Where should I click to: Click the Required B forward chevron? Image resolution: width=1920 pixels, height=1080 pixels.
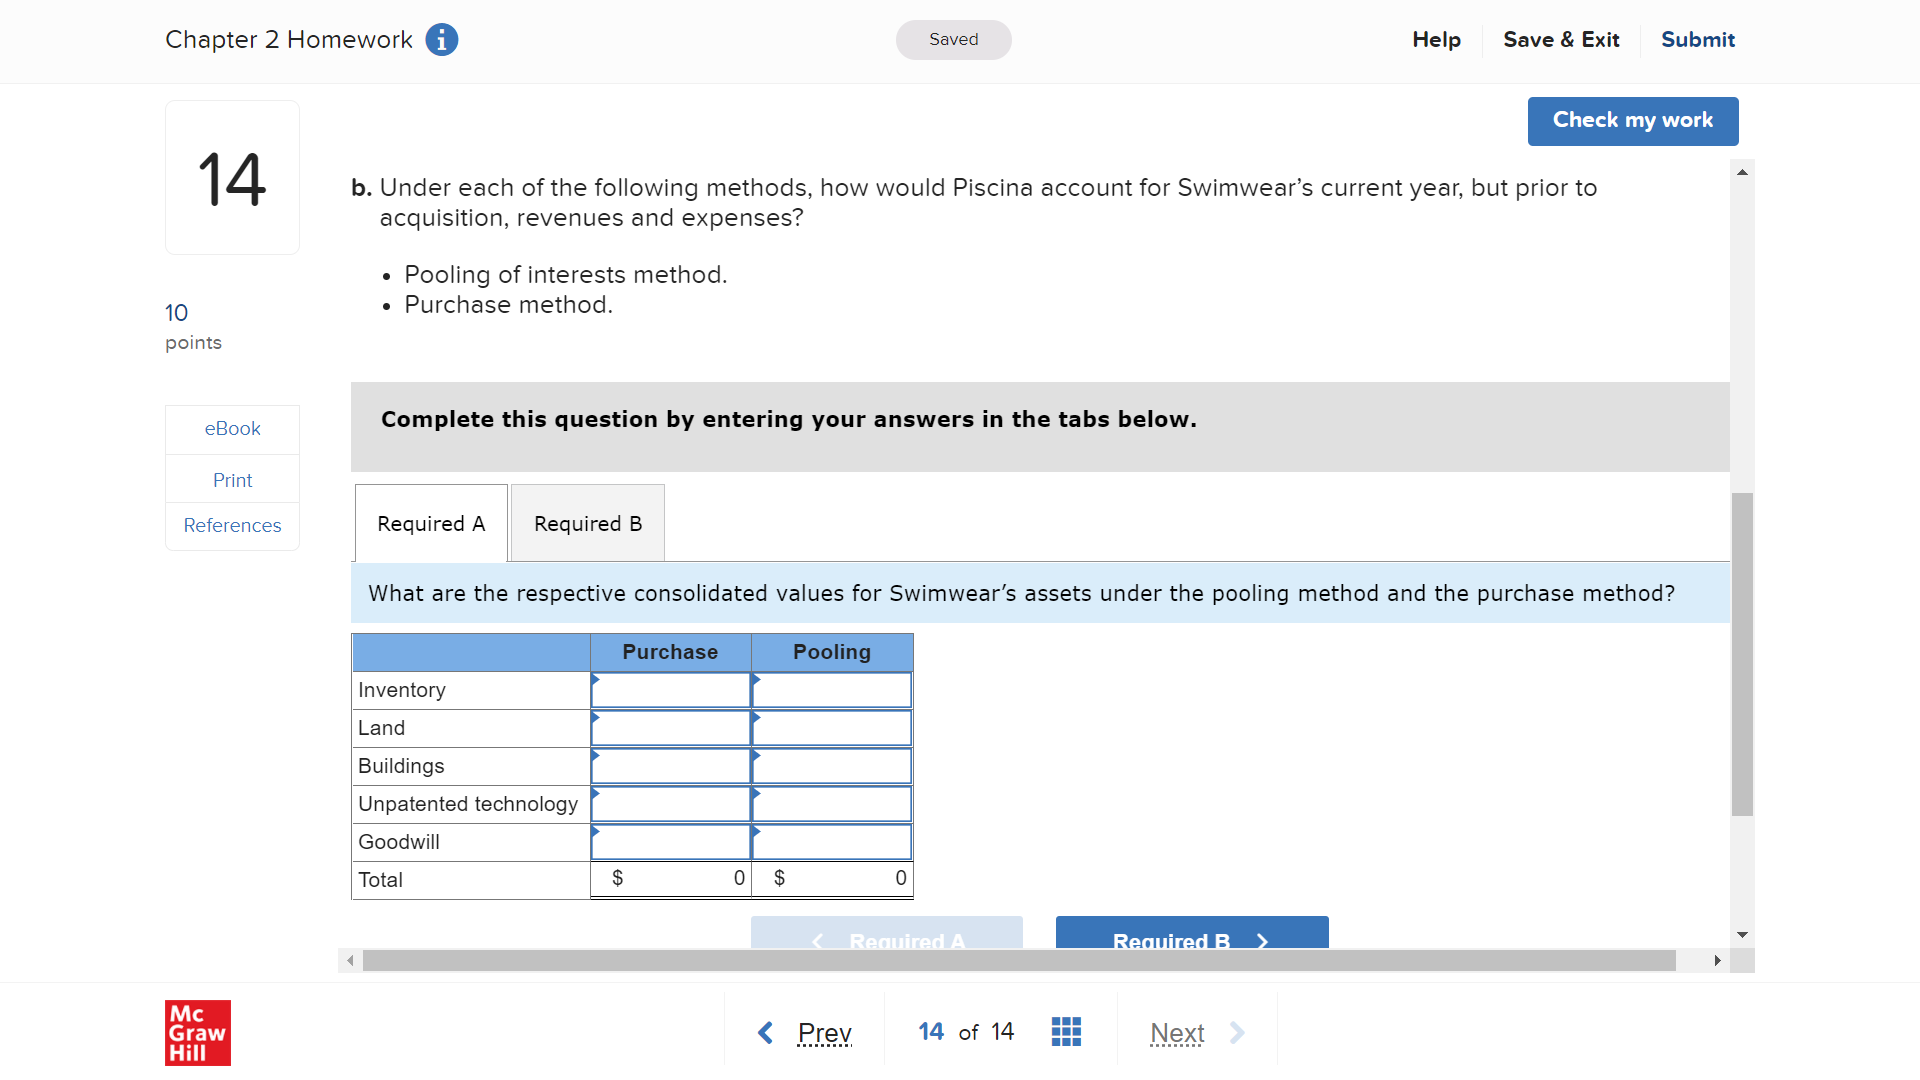pyautogui.click(x=1261, y=941)
